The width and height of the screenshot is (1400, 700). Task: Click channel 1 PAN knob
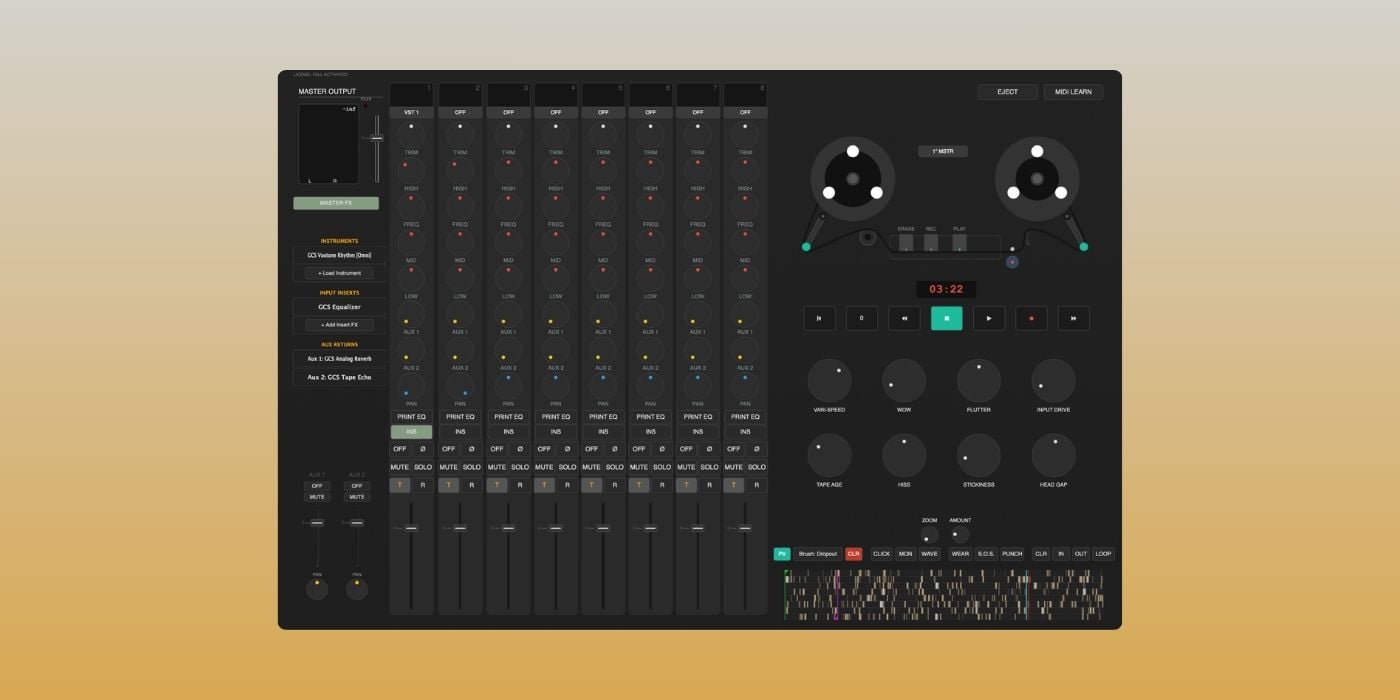411,385
